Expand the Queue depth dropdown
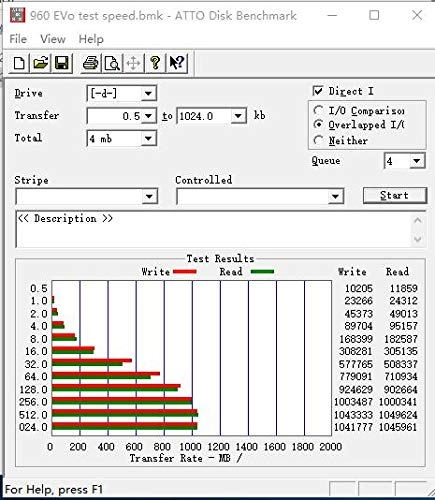 point(417,161)
